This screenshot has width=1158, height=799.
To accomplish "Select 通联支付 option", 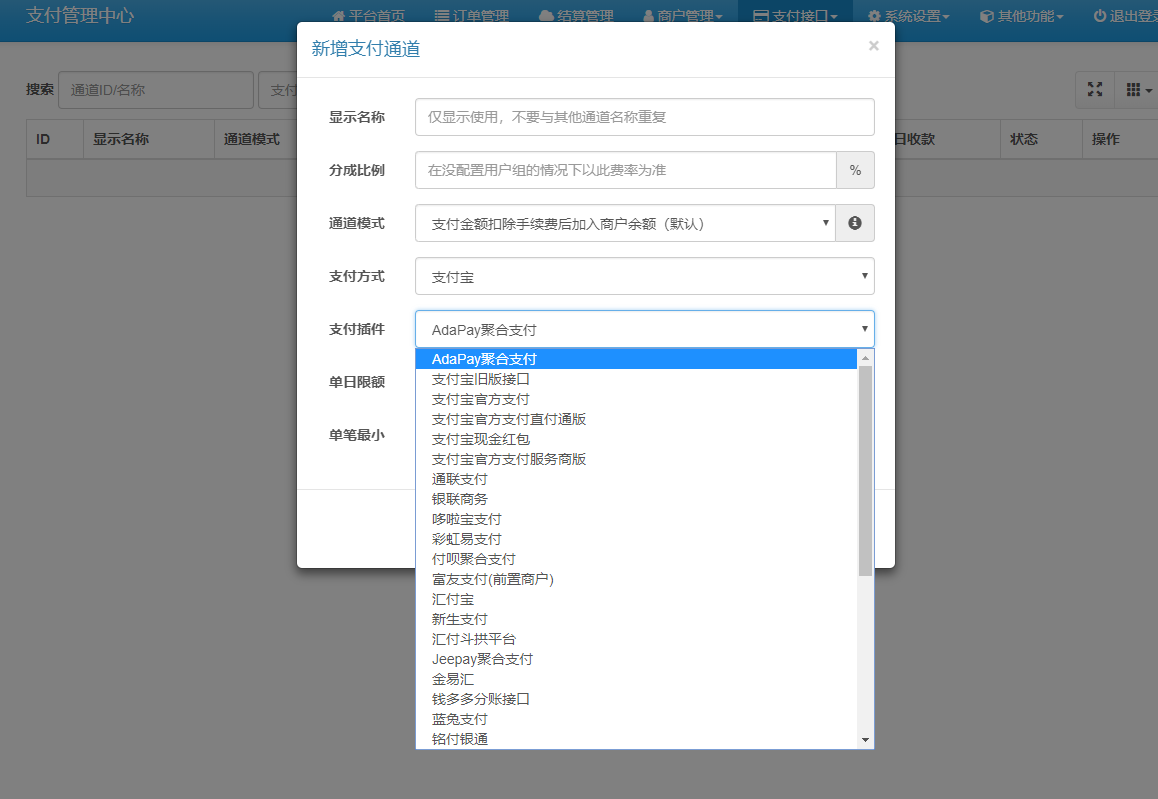I will (636, 479).
